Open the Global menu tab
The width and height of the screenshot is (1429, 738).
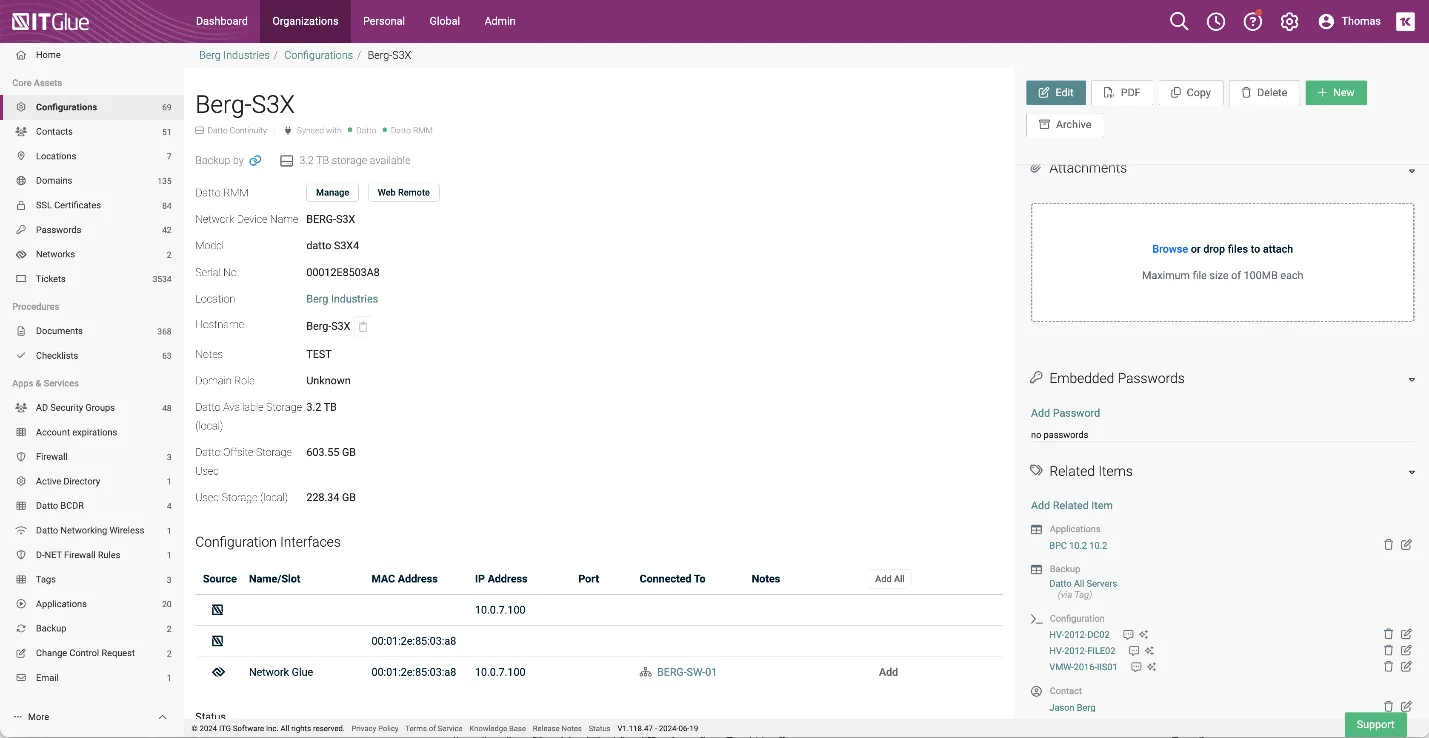point(444,21)
